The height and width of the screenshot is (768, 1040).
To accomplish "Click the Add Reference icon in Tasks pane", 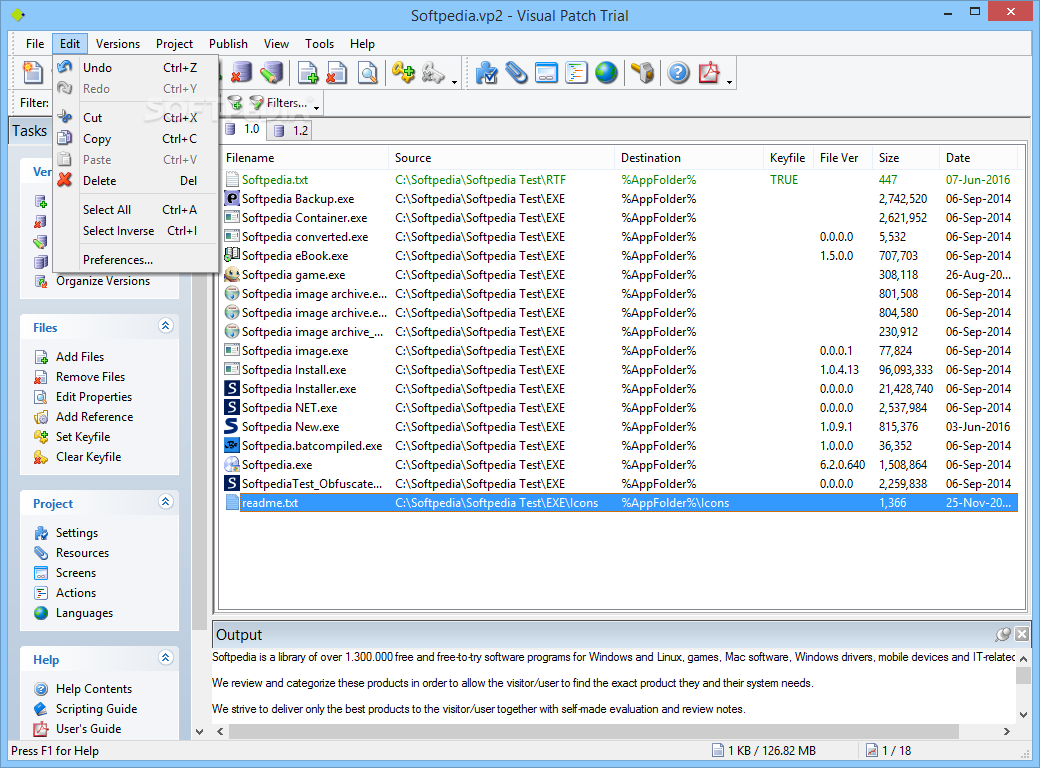I will tap(41, 416).
